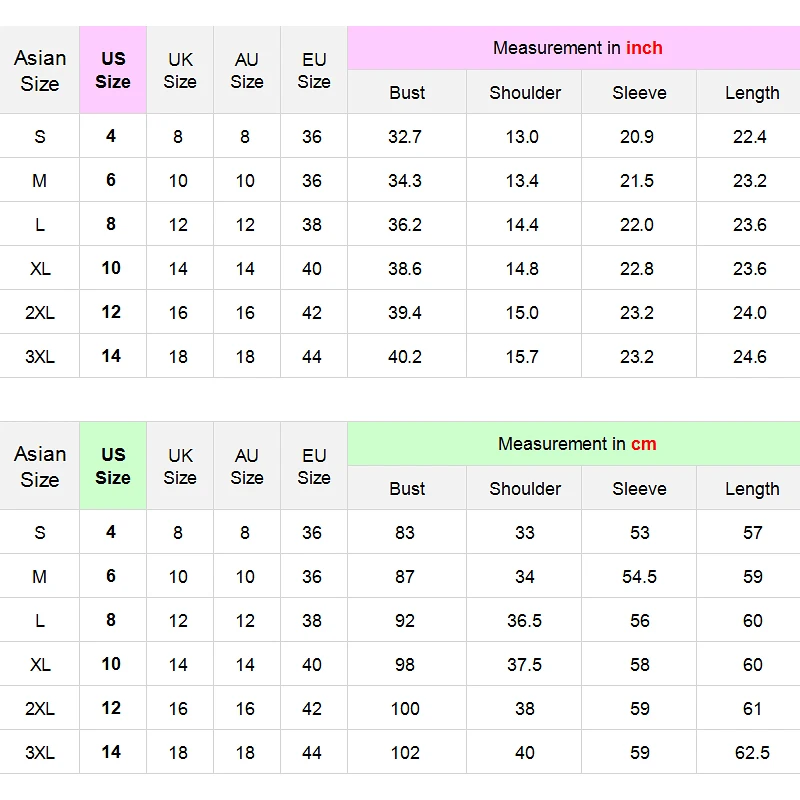This screenshot has height=800, width=800.
Task: Select the pink US Size header cell
Action: 113,70
